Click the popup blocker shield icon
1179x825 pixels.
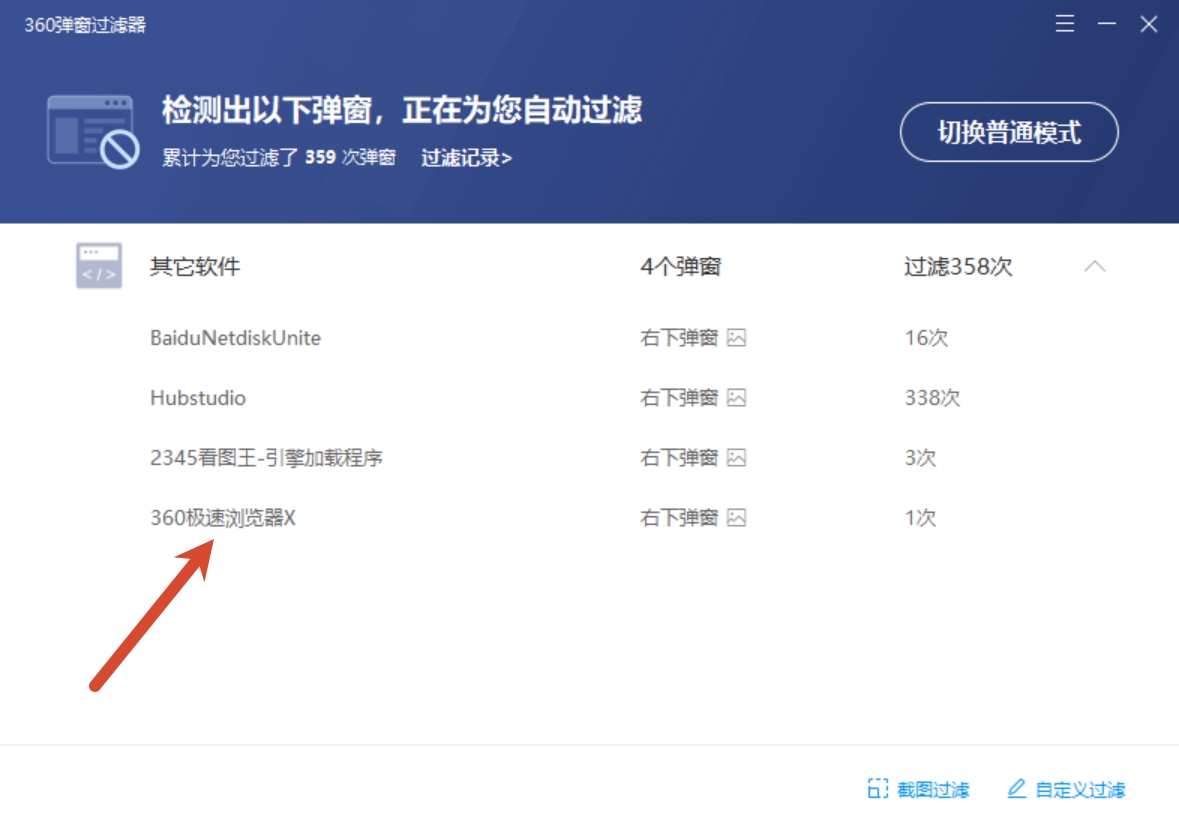click(93, 132)
